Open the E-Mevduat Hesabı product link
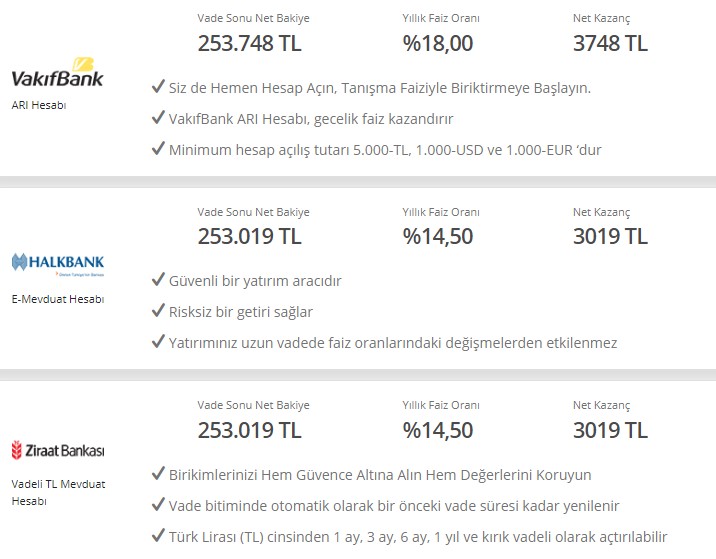Image resolution: width=716 pixels, height=559 pixels. pos(58,299)
